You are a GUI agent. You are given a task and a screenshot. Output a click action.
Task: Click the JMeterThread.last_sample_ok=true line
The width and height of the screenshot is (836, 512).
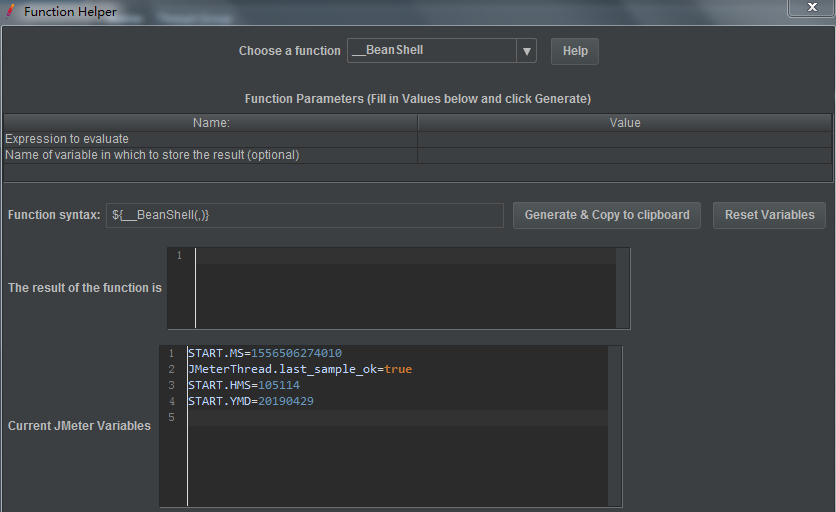pyautogui.click(x=300, y=369)
